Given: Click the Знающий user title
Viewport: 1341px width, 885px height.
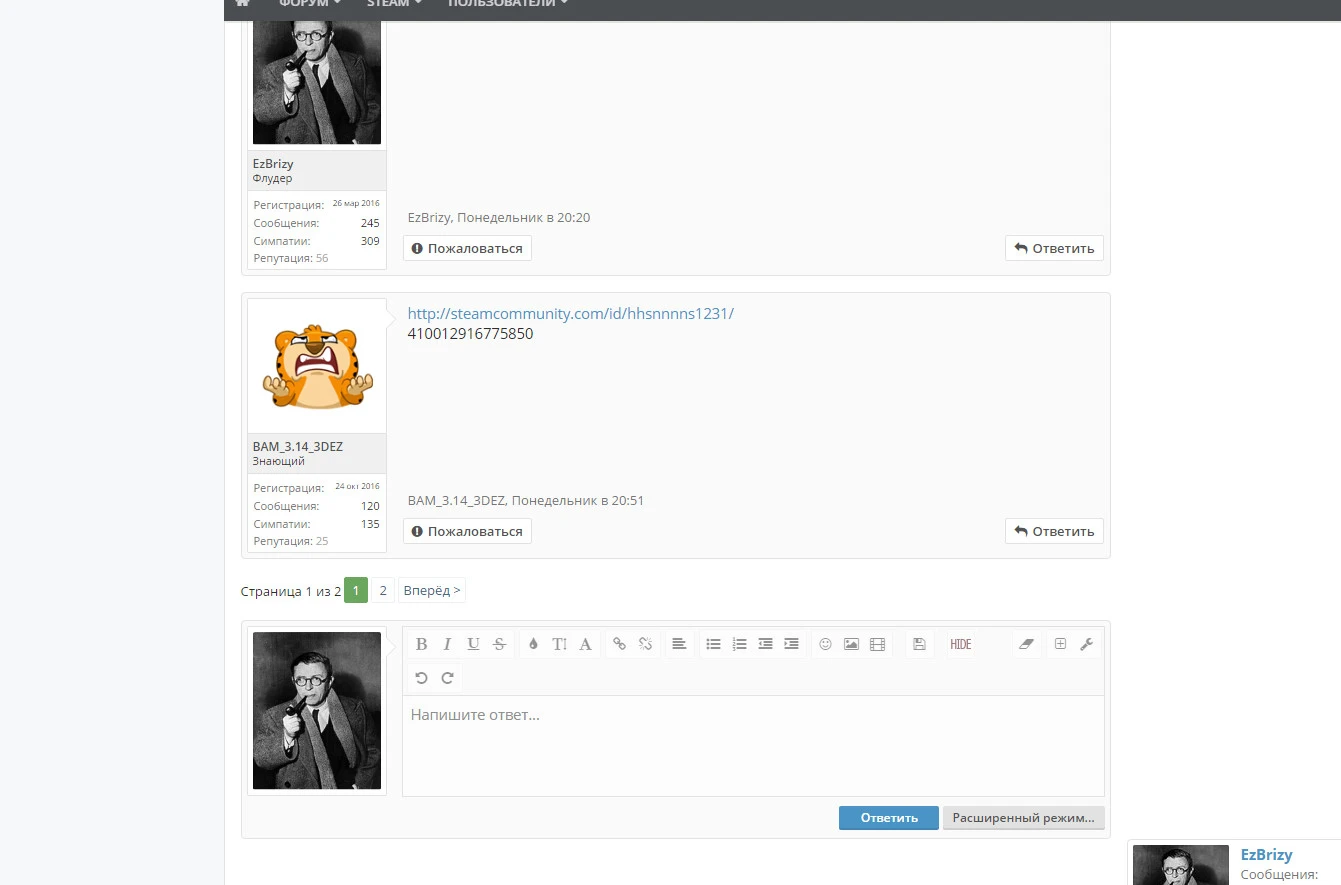Looking at the screenshot, I should point(279,462).
